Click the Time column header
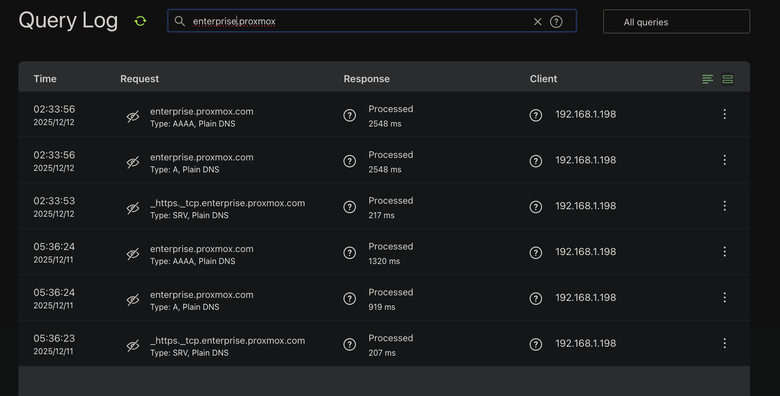The image size is (780, 396). click(x=45, y=79)
